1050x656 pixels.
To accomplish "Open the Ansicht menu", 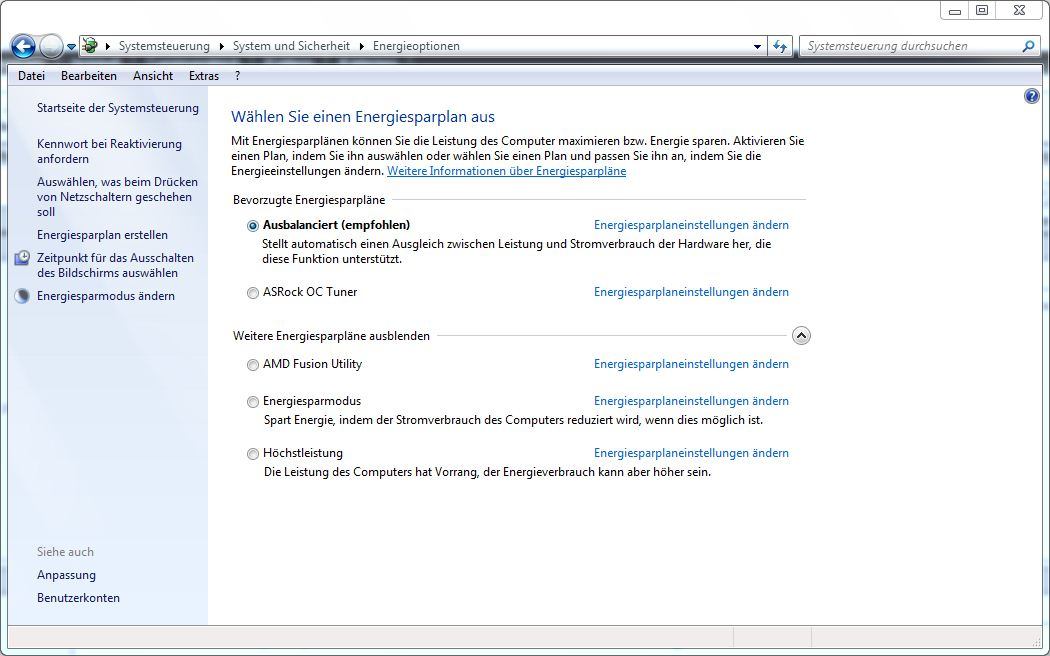I will (153, 76).
